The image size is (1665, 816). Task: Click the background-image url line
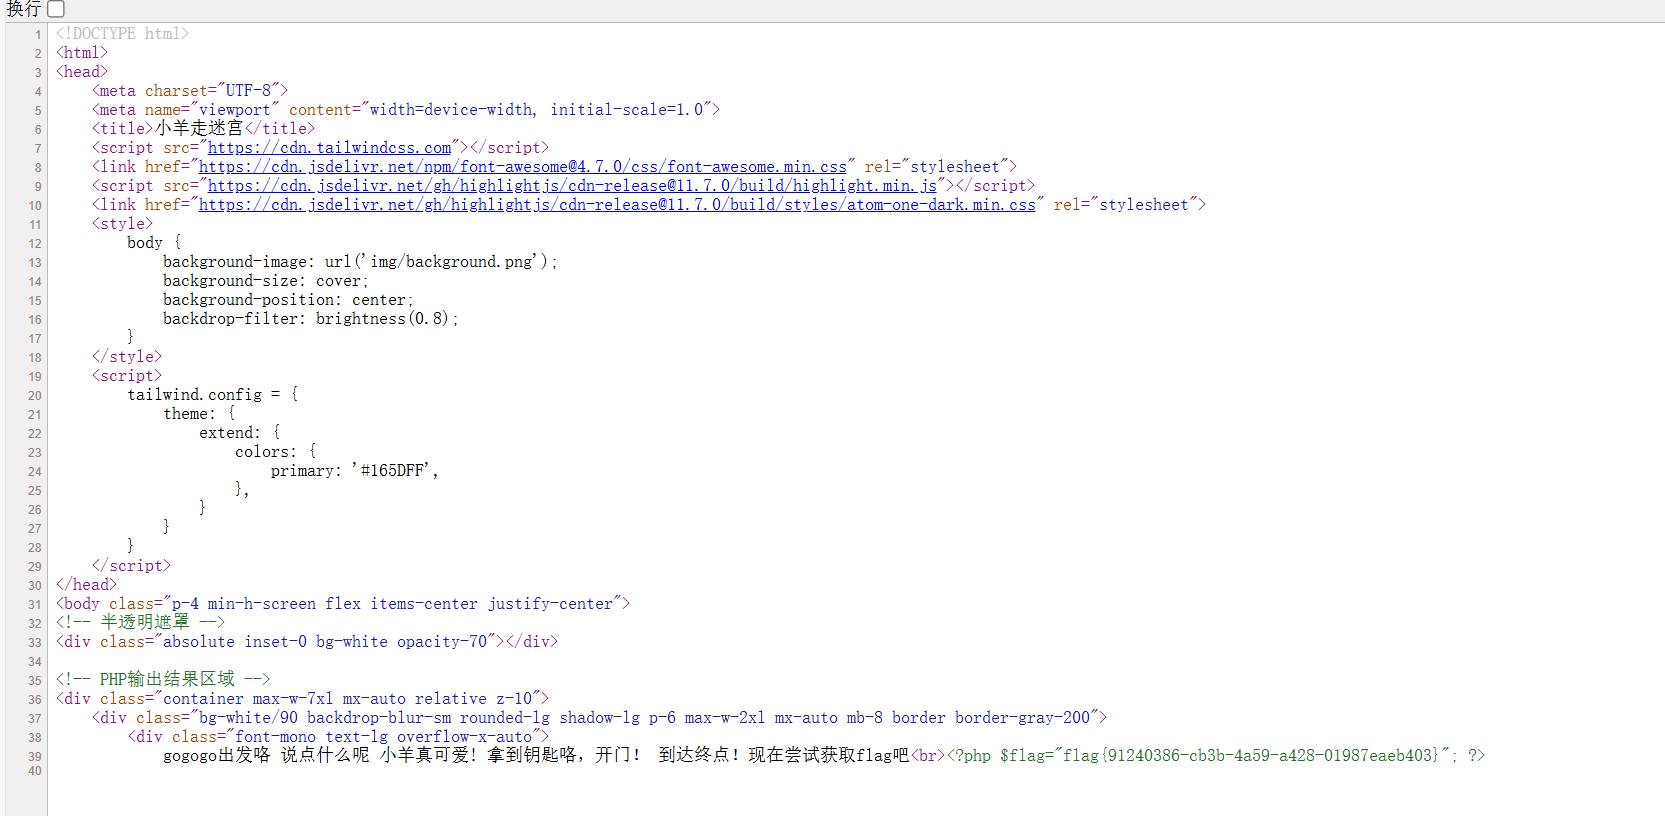tap(360, 262)
